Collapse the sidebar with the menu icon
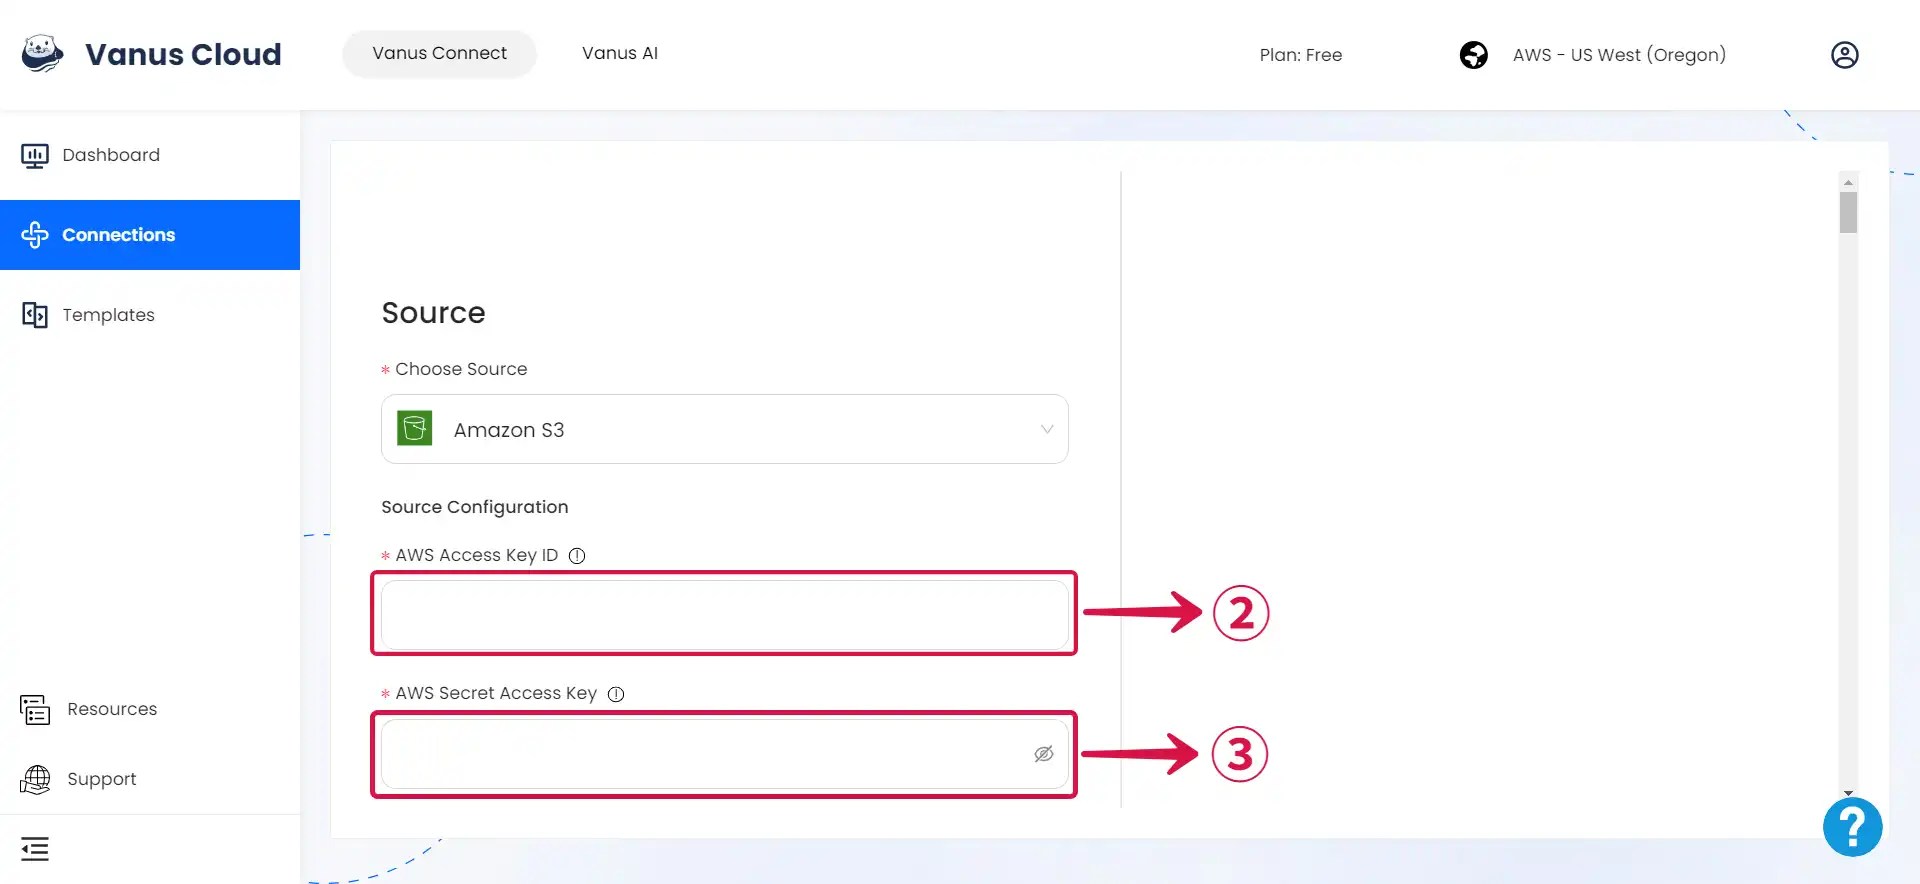 (x=35, y=849)
